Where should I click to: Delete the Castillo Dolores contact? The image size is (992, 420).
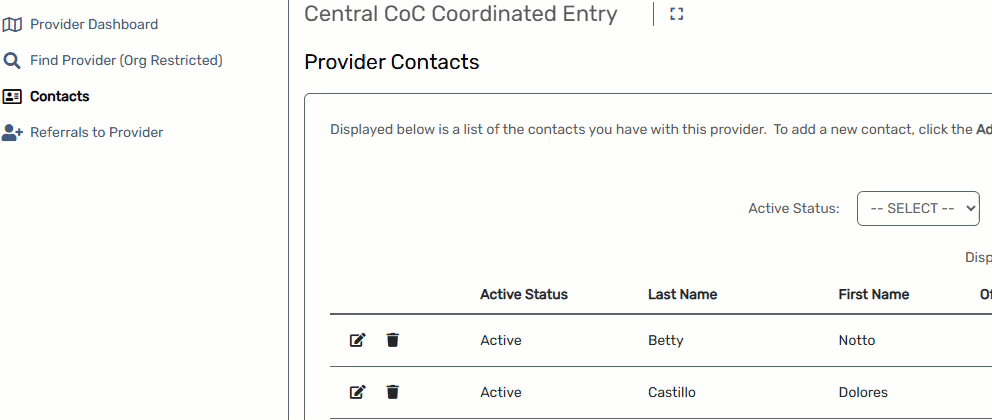point(393,392)
